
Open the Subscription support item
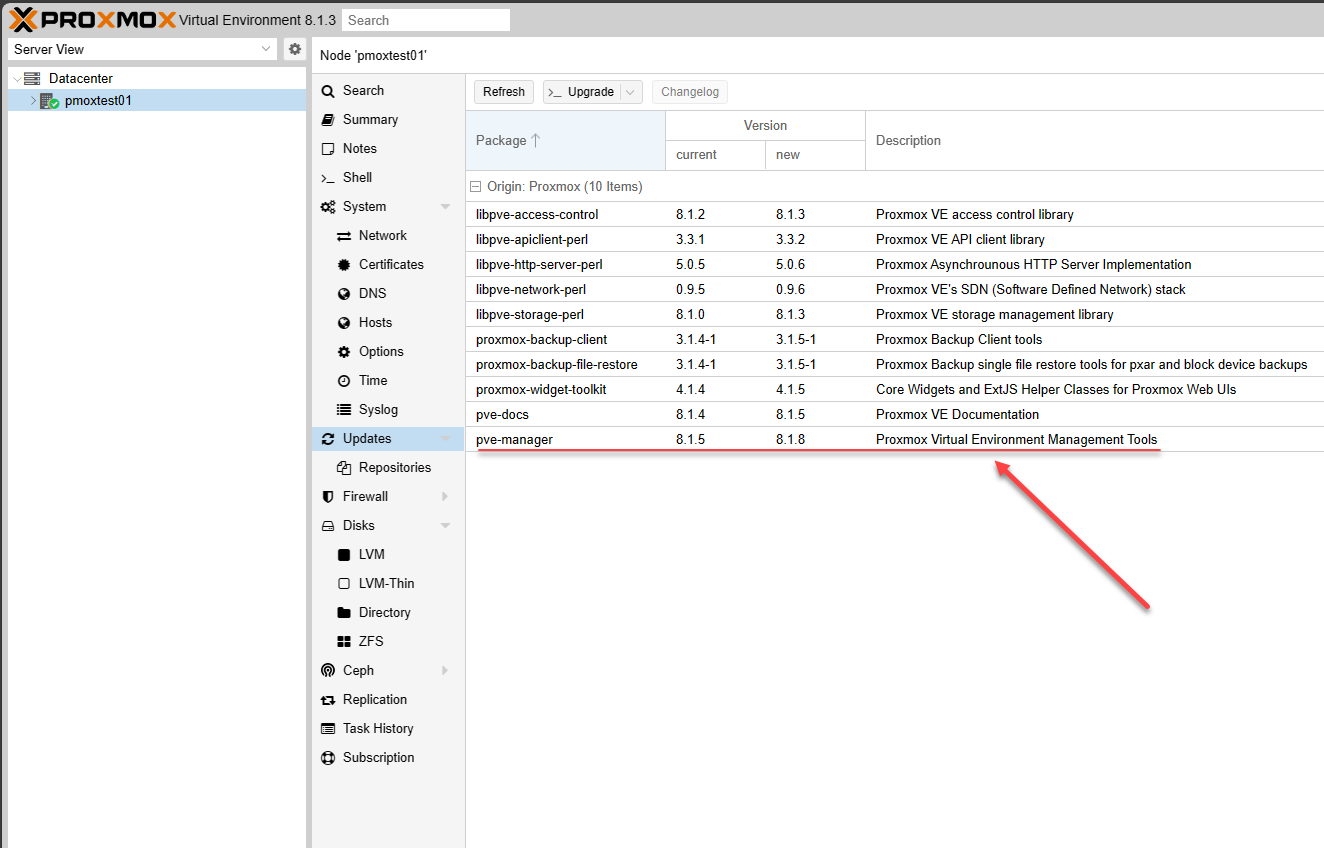pyautogui.click(x=377, y=757)
